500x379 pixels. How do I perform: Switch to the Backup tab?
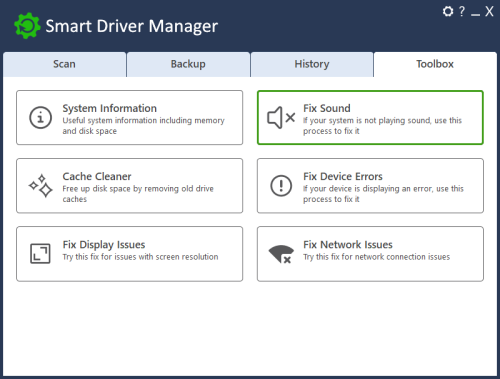pyautogui.click(x=188, y=64)
